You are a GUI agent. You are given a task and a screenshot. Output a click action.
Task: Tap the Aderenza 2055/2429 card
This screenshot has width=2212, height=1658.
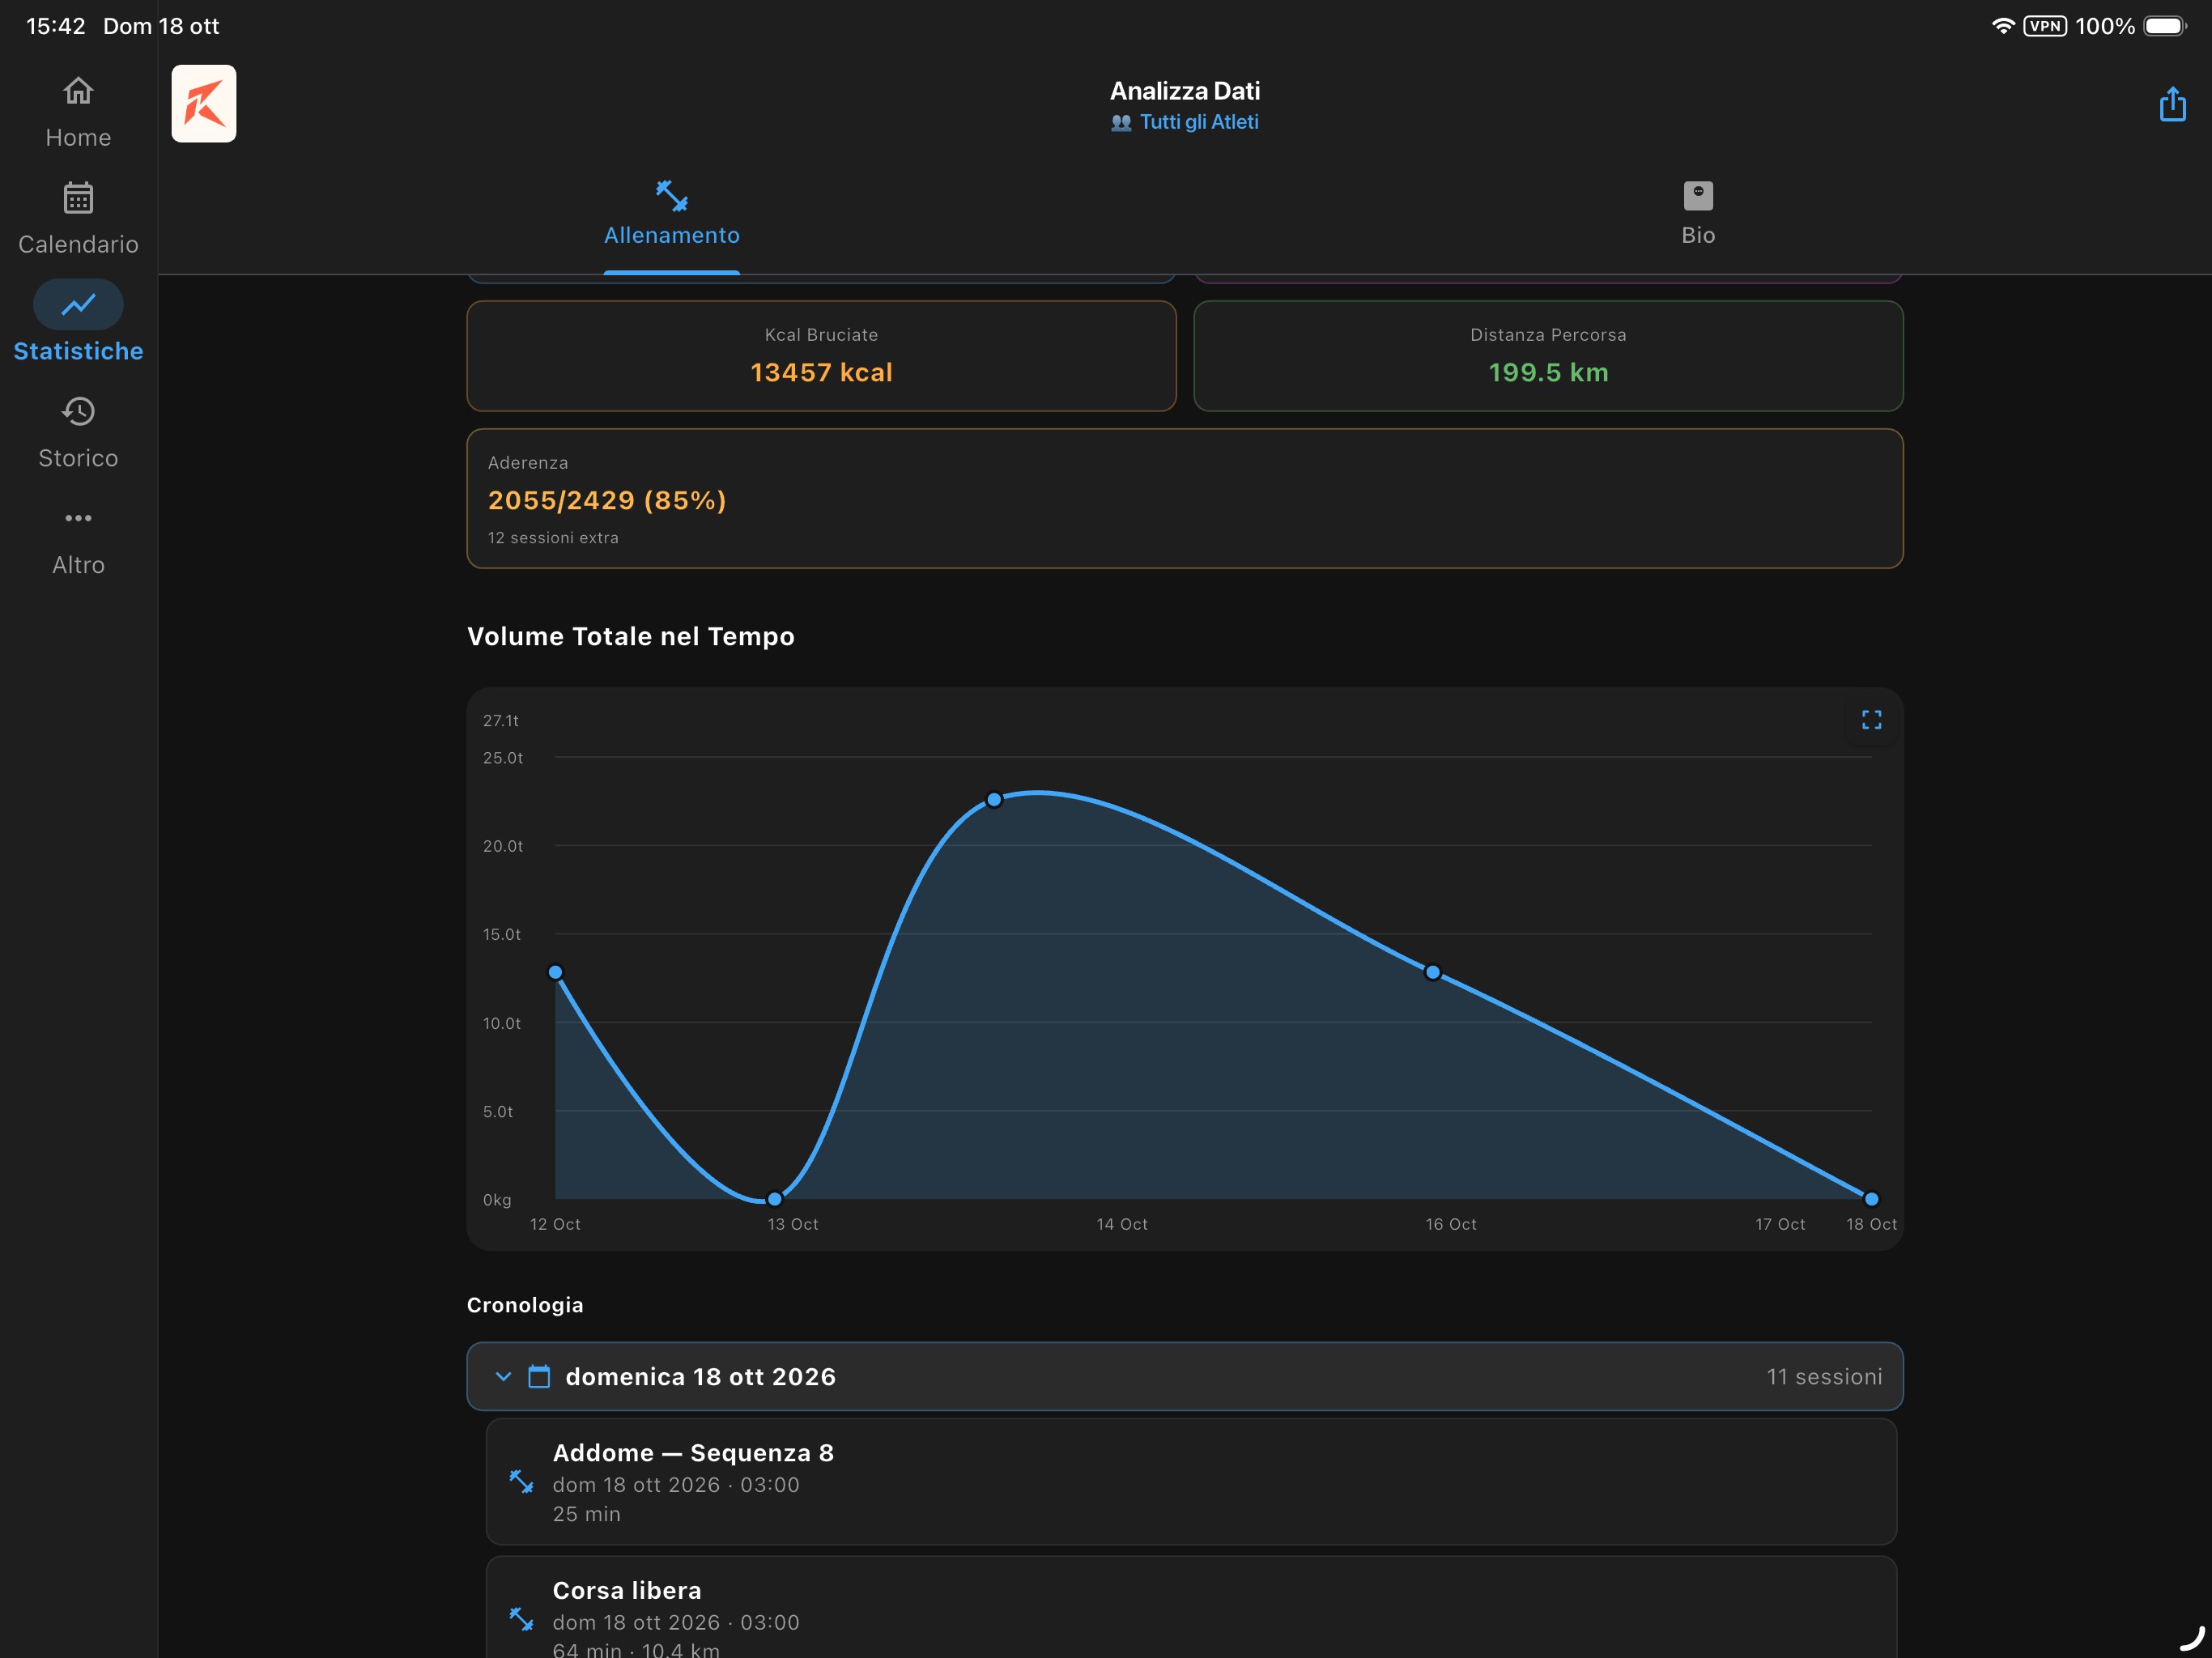pyautogui.click(x=1185, y=499)
